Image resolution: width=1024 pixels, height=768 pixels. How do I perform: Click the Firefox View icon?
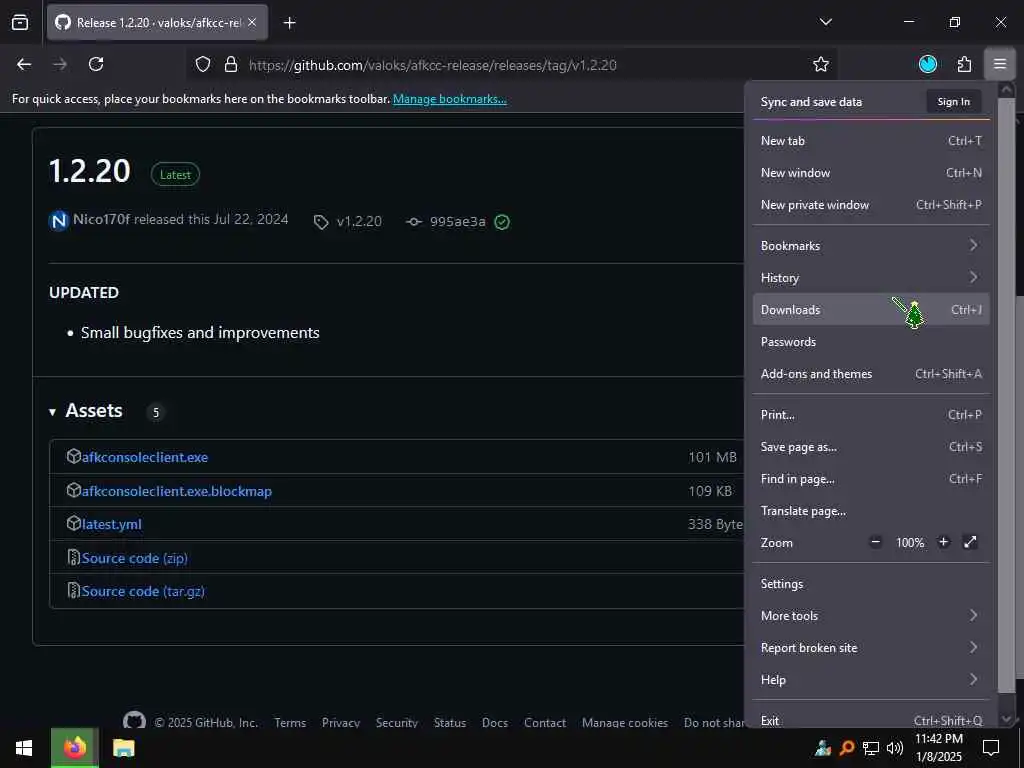tap(20, 23)
